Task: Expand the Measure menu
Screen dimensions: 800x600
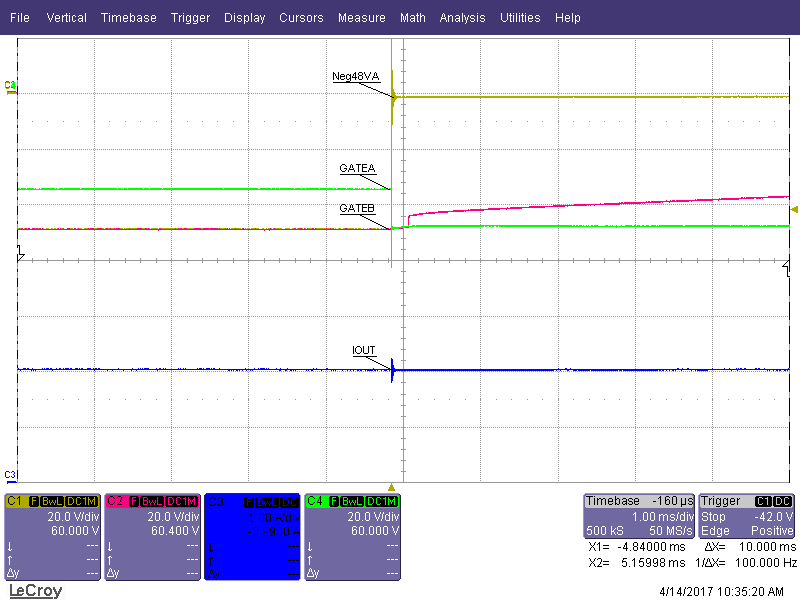Action: pyautogui.click(x=361, y=18)
